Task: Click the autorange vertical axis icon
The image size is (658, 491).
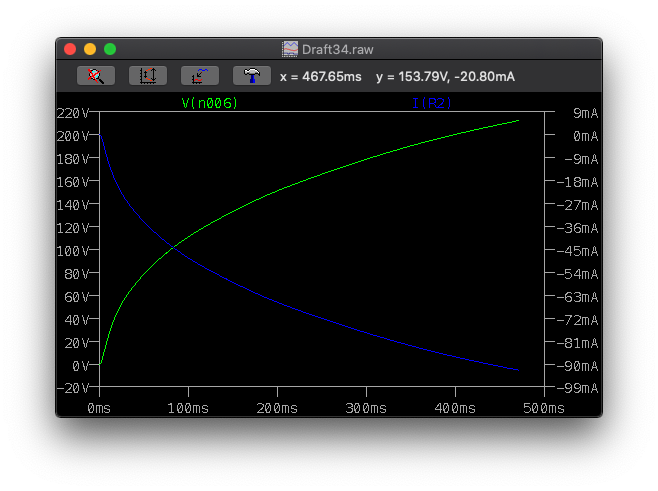Action: pos(148,76)
